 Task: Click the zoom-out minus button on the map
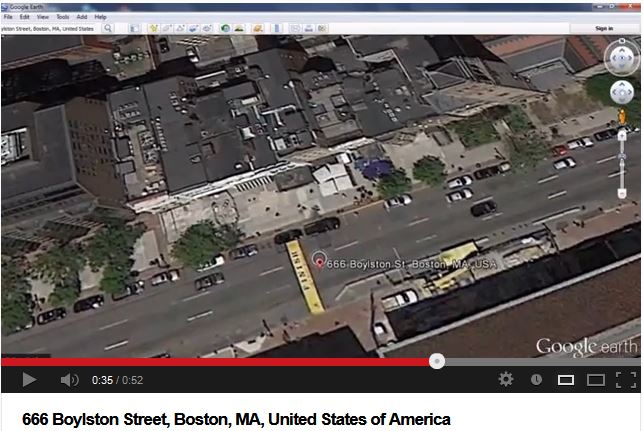622,194
